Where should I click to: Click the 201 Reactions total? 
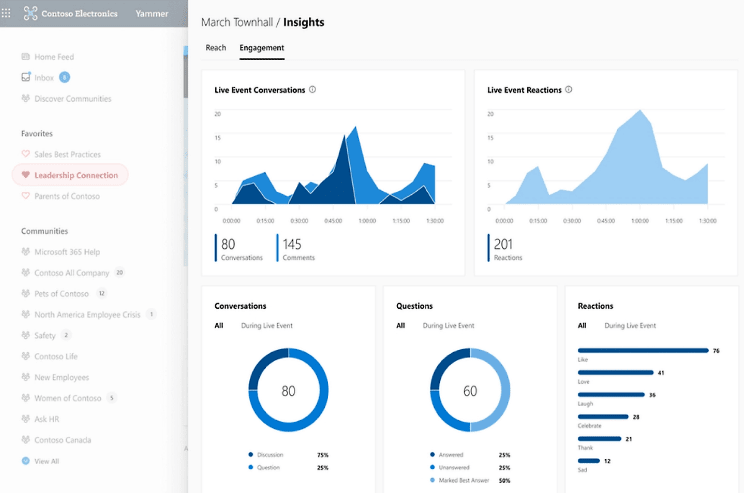click(505, 248)
